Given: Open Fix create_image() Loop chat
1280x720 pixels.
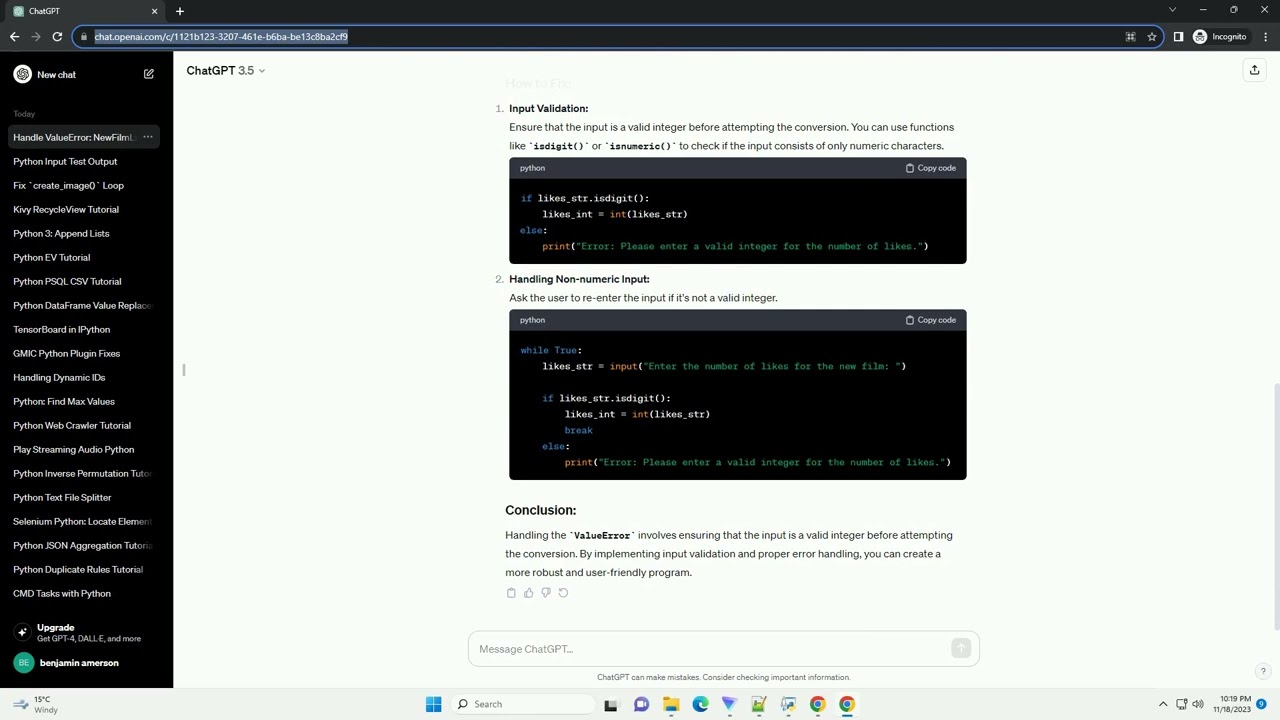Looking at the screenshot, I should tap(85, 185).
